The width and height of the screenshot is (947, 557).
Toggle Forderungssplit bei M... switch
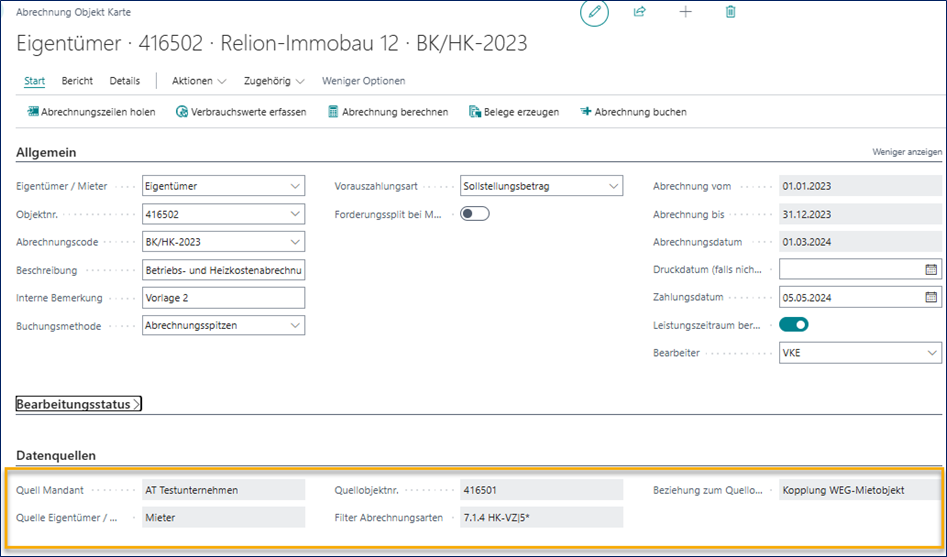tap(475, 214)
